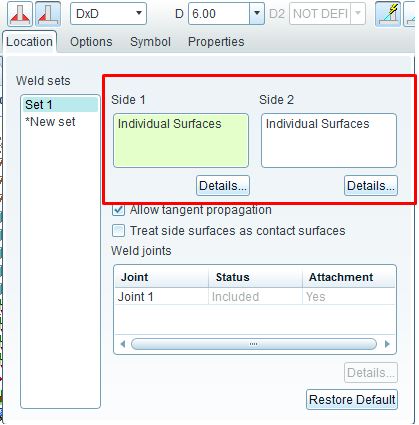The image size is (419, 425).
Task: Click the Details button under Weld joints
Action: [x=371, y=373]
